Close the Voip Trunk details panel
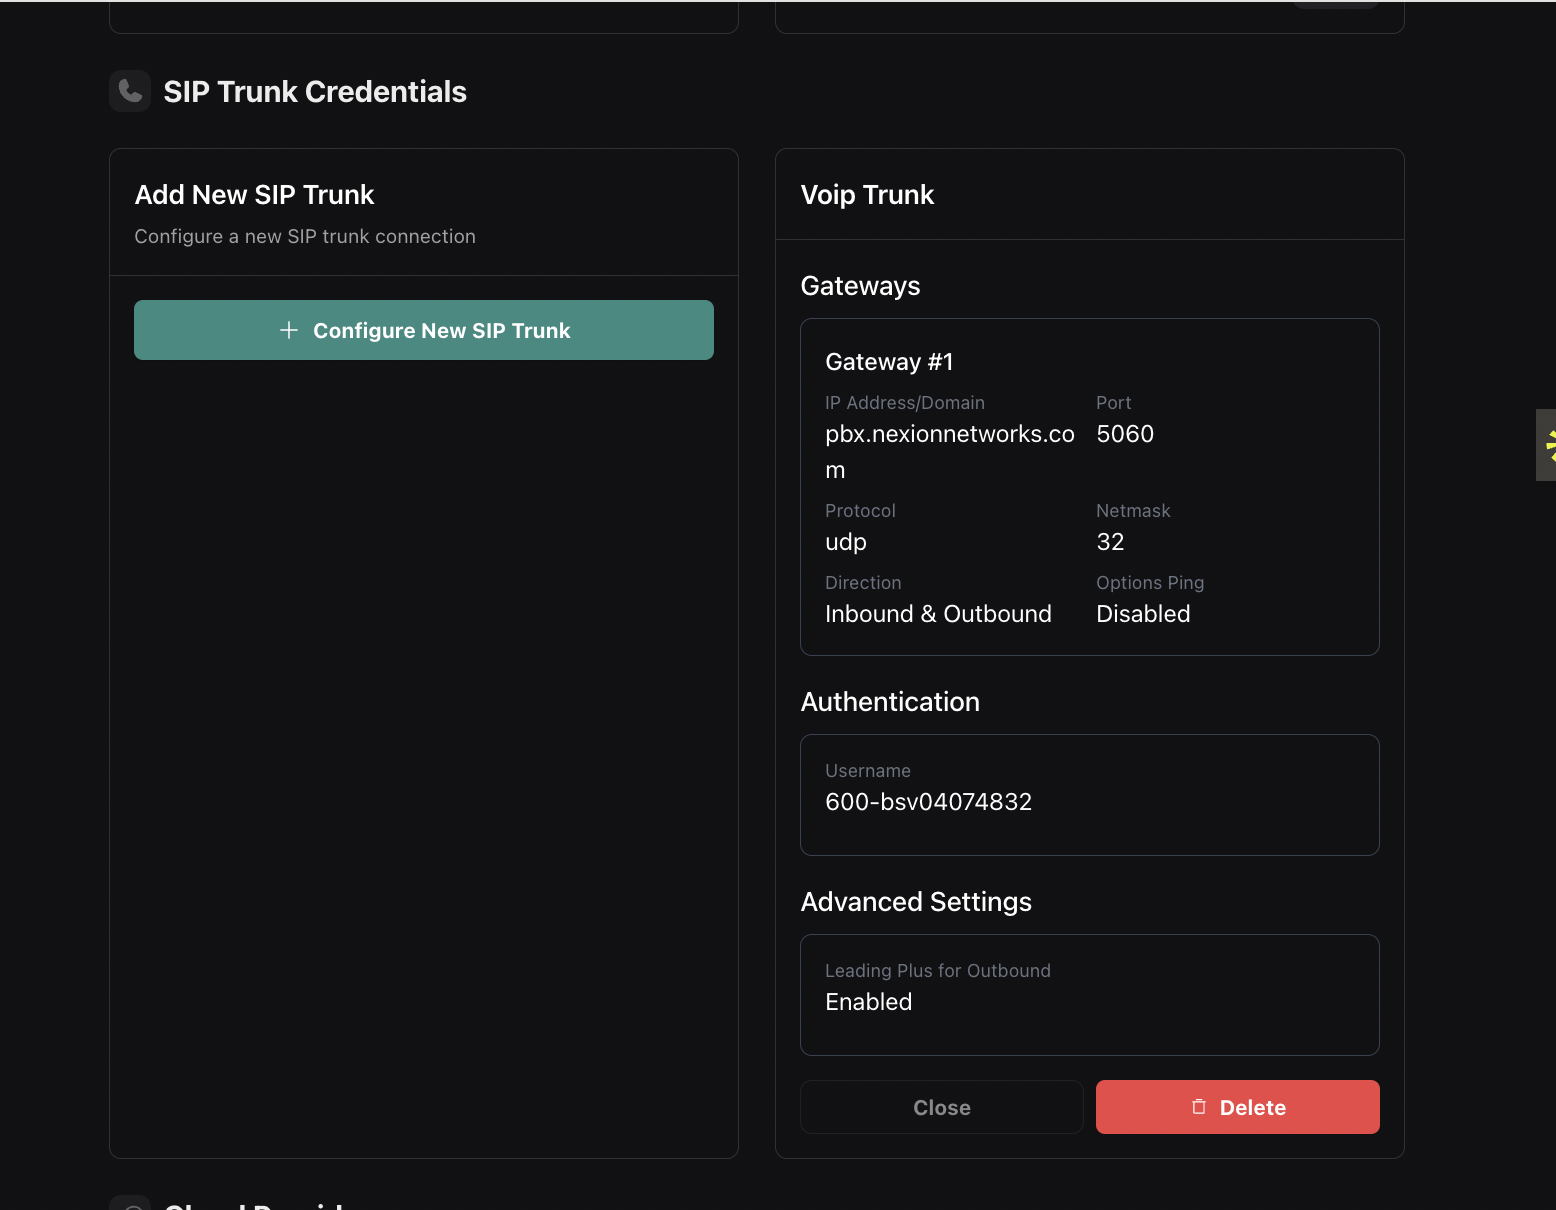This screenshot has width=1556, height=1210. (x=940, y=1107)
